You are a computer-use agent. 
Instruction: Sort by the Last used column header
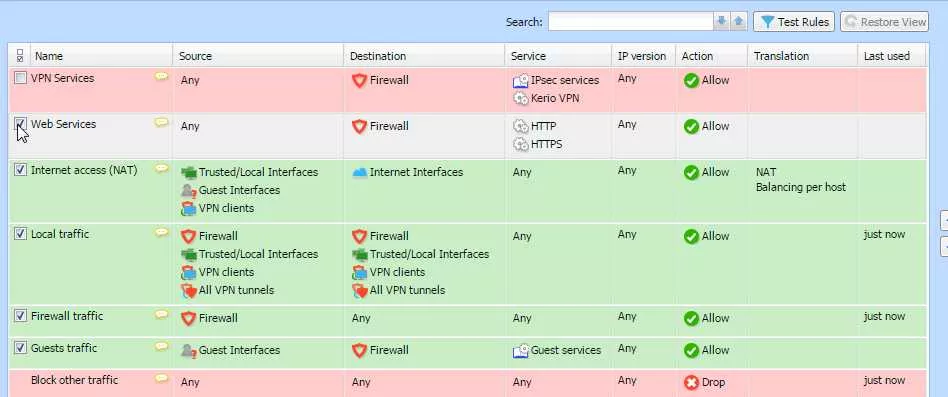coord(892,56)
